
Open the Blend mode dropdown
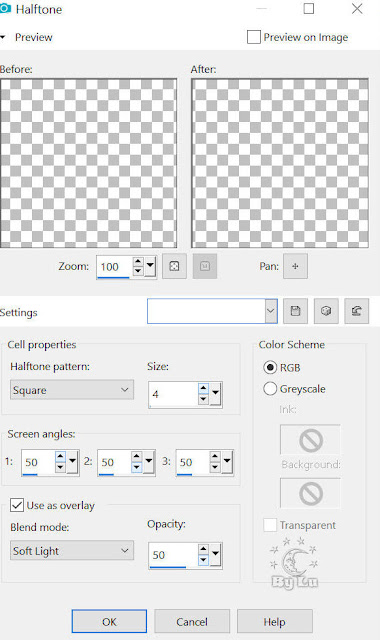click(72, 551)
